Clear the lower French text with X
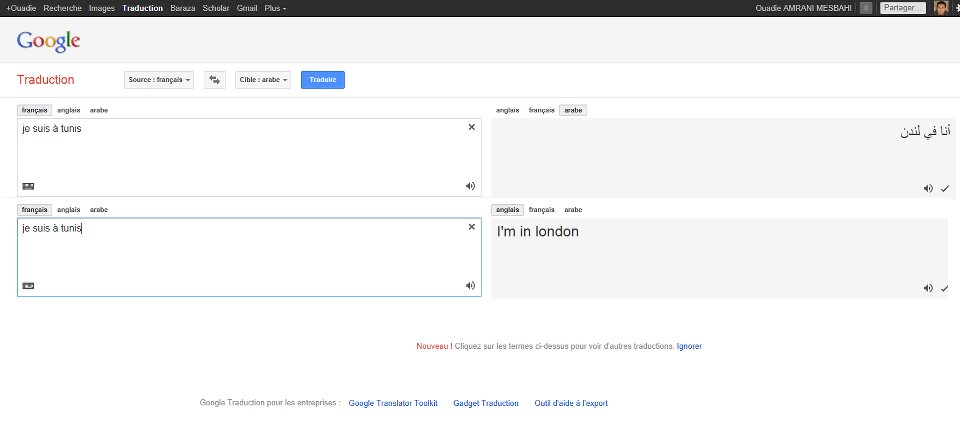Image resolution: width=960 pixels, height=426 pixels. tap(471, 226)
